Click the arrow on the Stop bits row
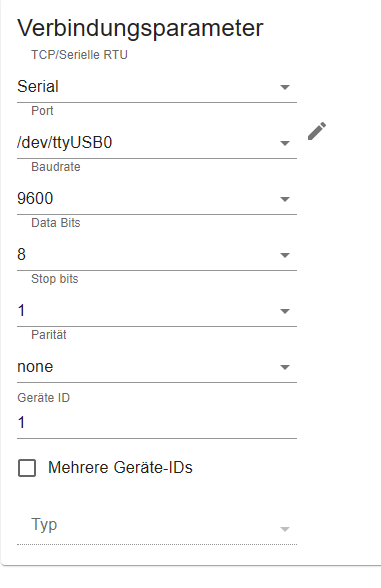Viewport: 381px width, 588px height. click(x=285, y=311)
